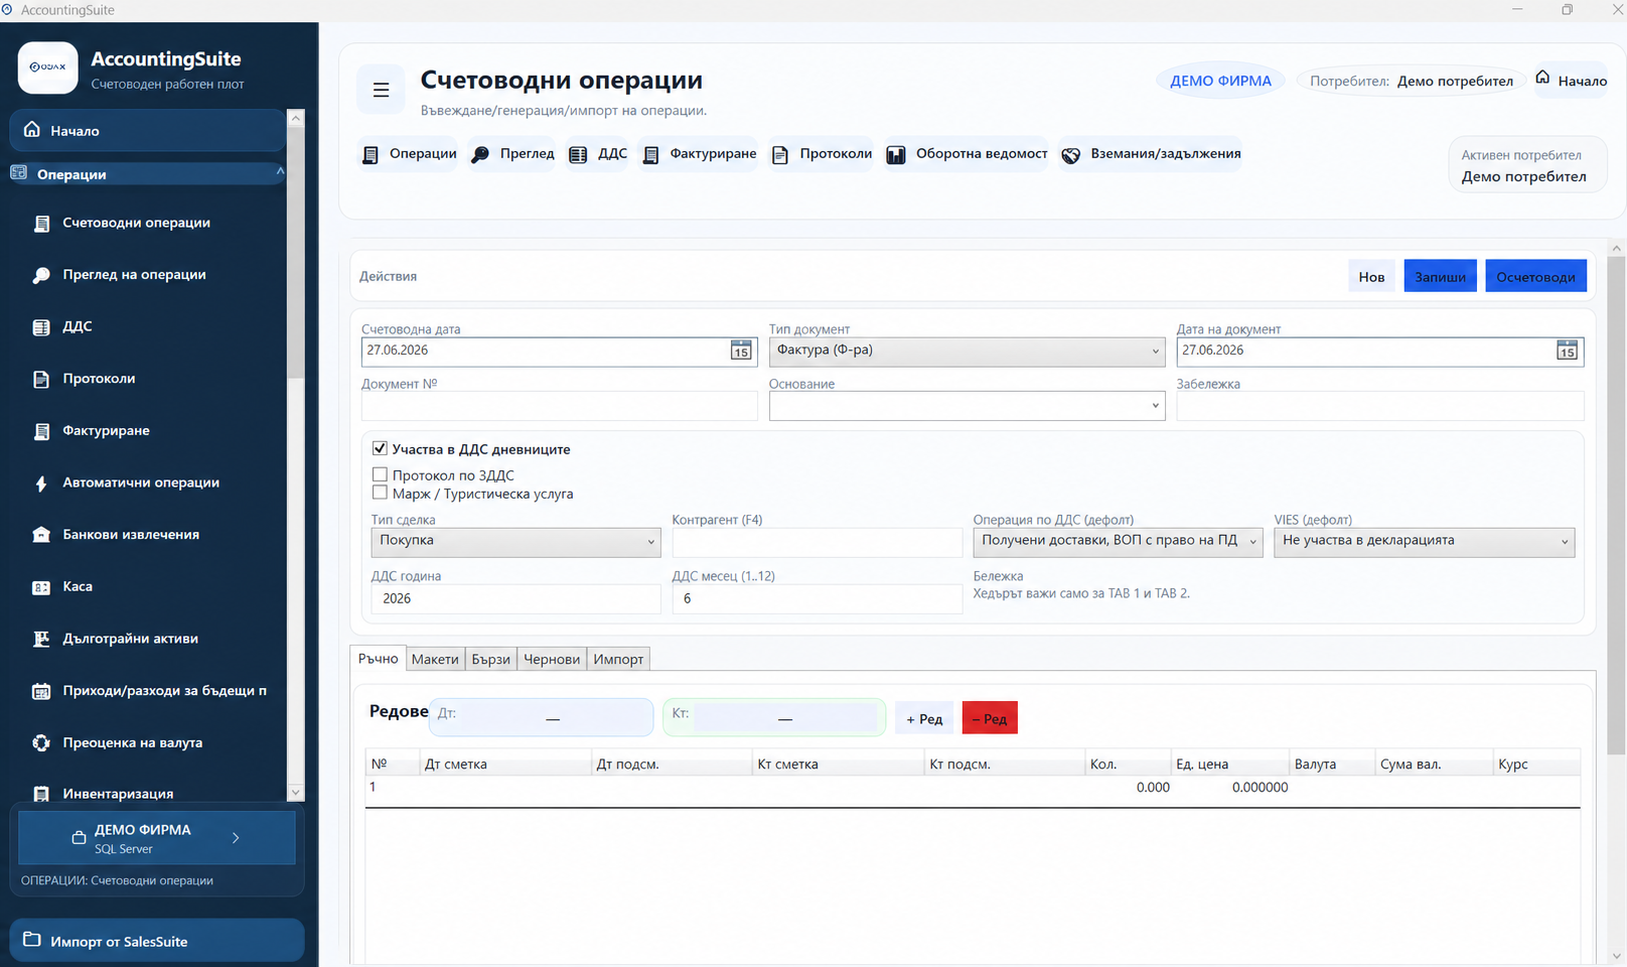Click the home icon next to Начало in header

pos(1543,78)
